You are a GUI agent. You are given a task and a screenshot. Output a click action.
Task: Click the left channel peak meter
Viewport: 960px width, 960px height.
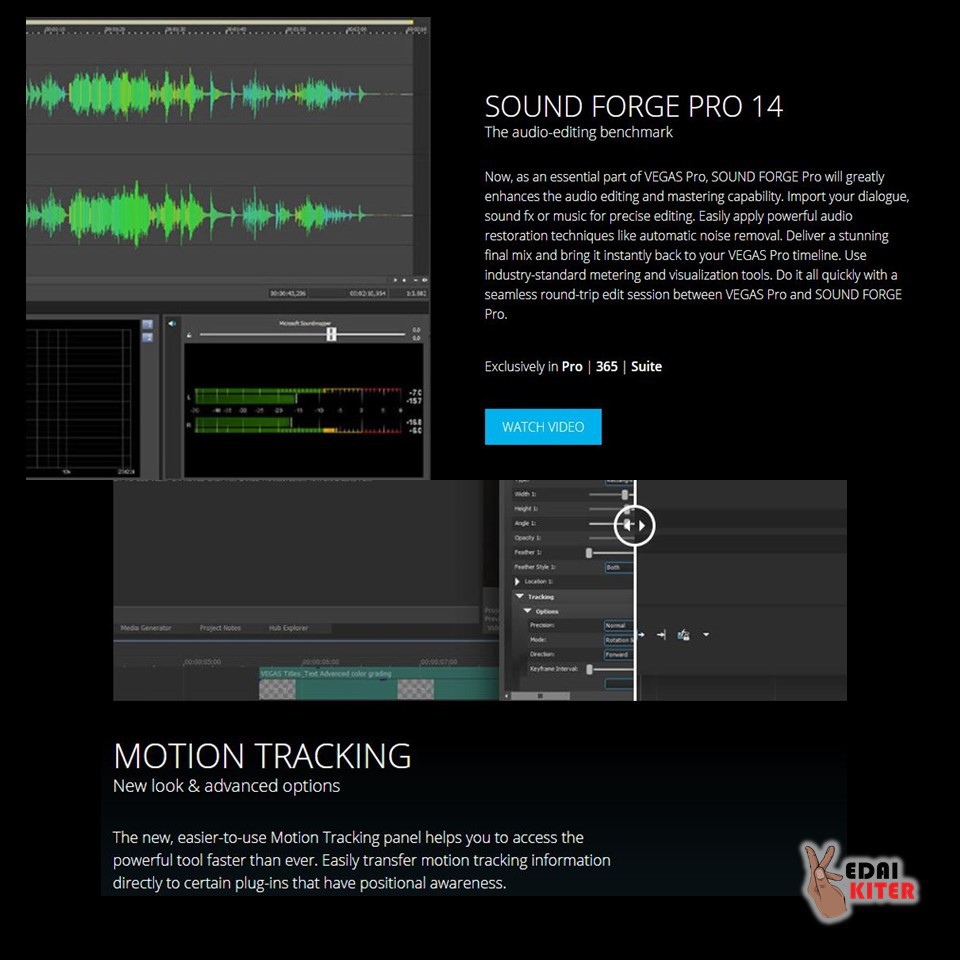(x=298, y=396)
